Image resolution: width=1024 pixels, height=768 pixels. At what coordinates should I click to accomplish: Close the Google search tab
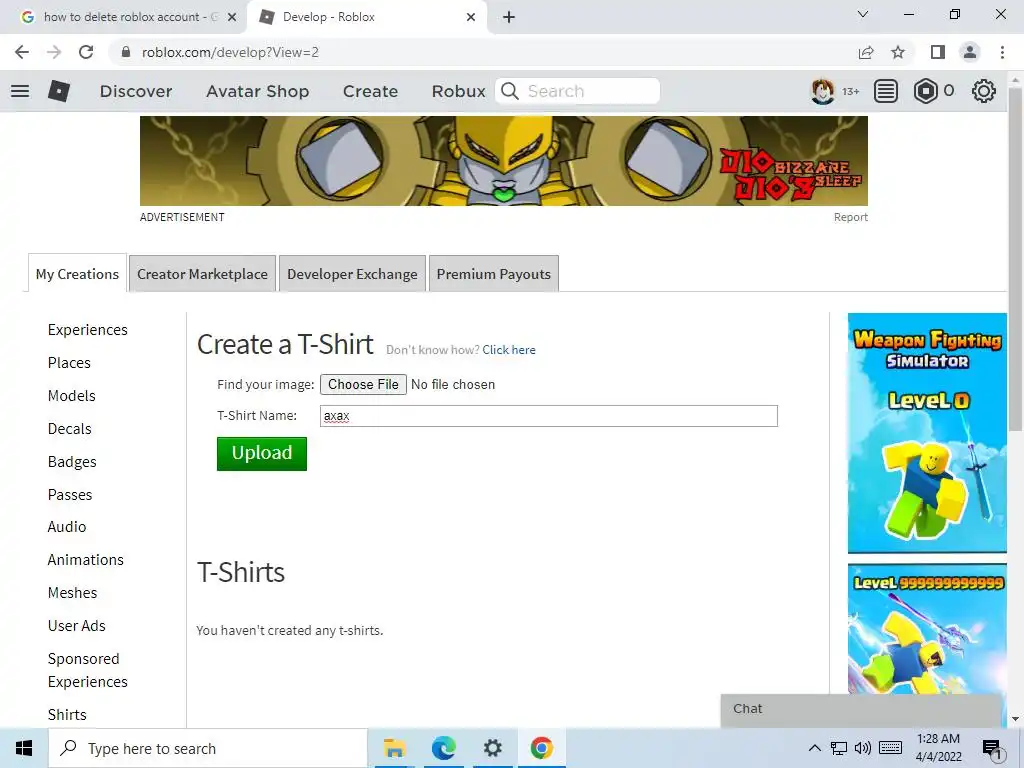point(232,18)
